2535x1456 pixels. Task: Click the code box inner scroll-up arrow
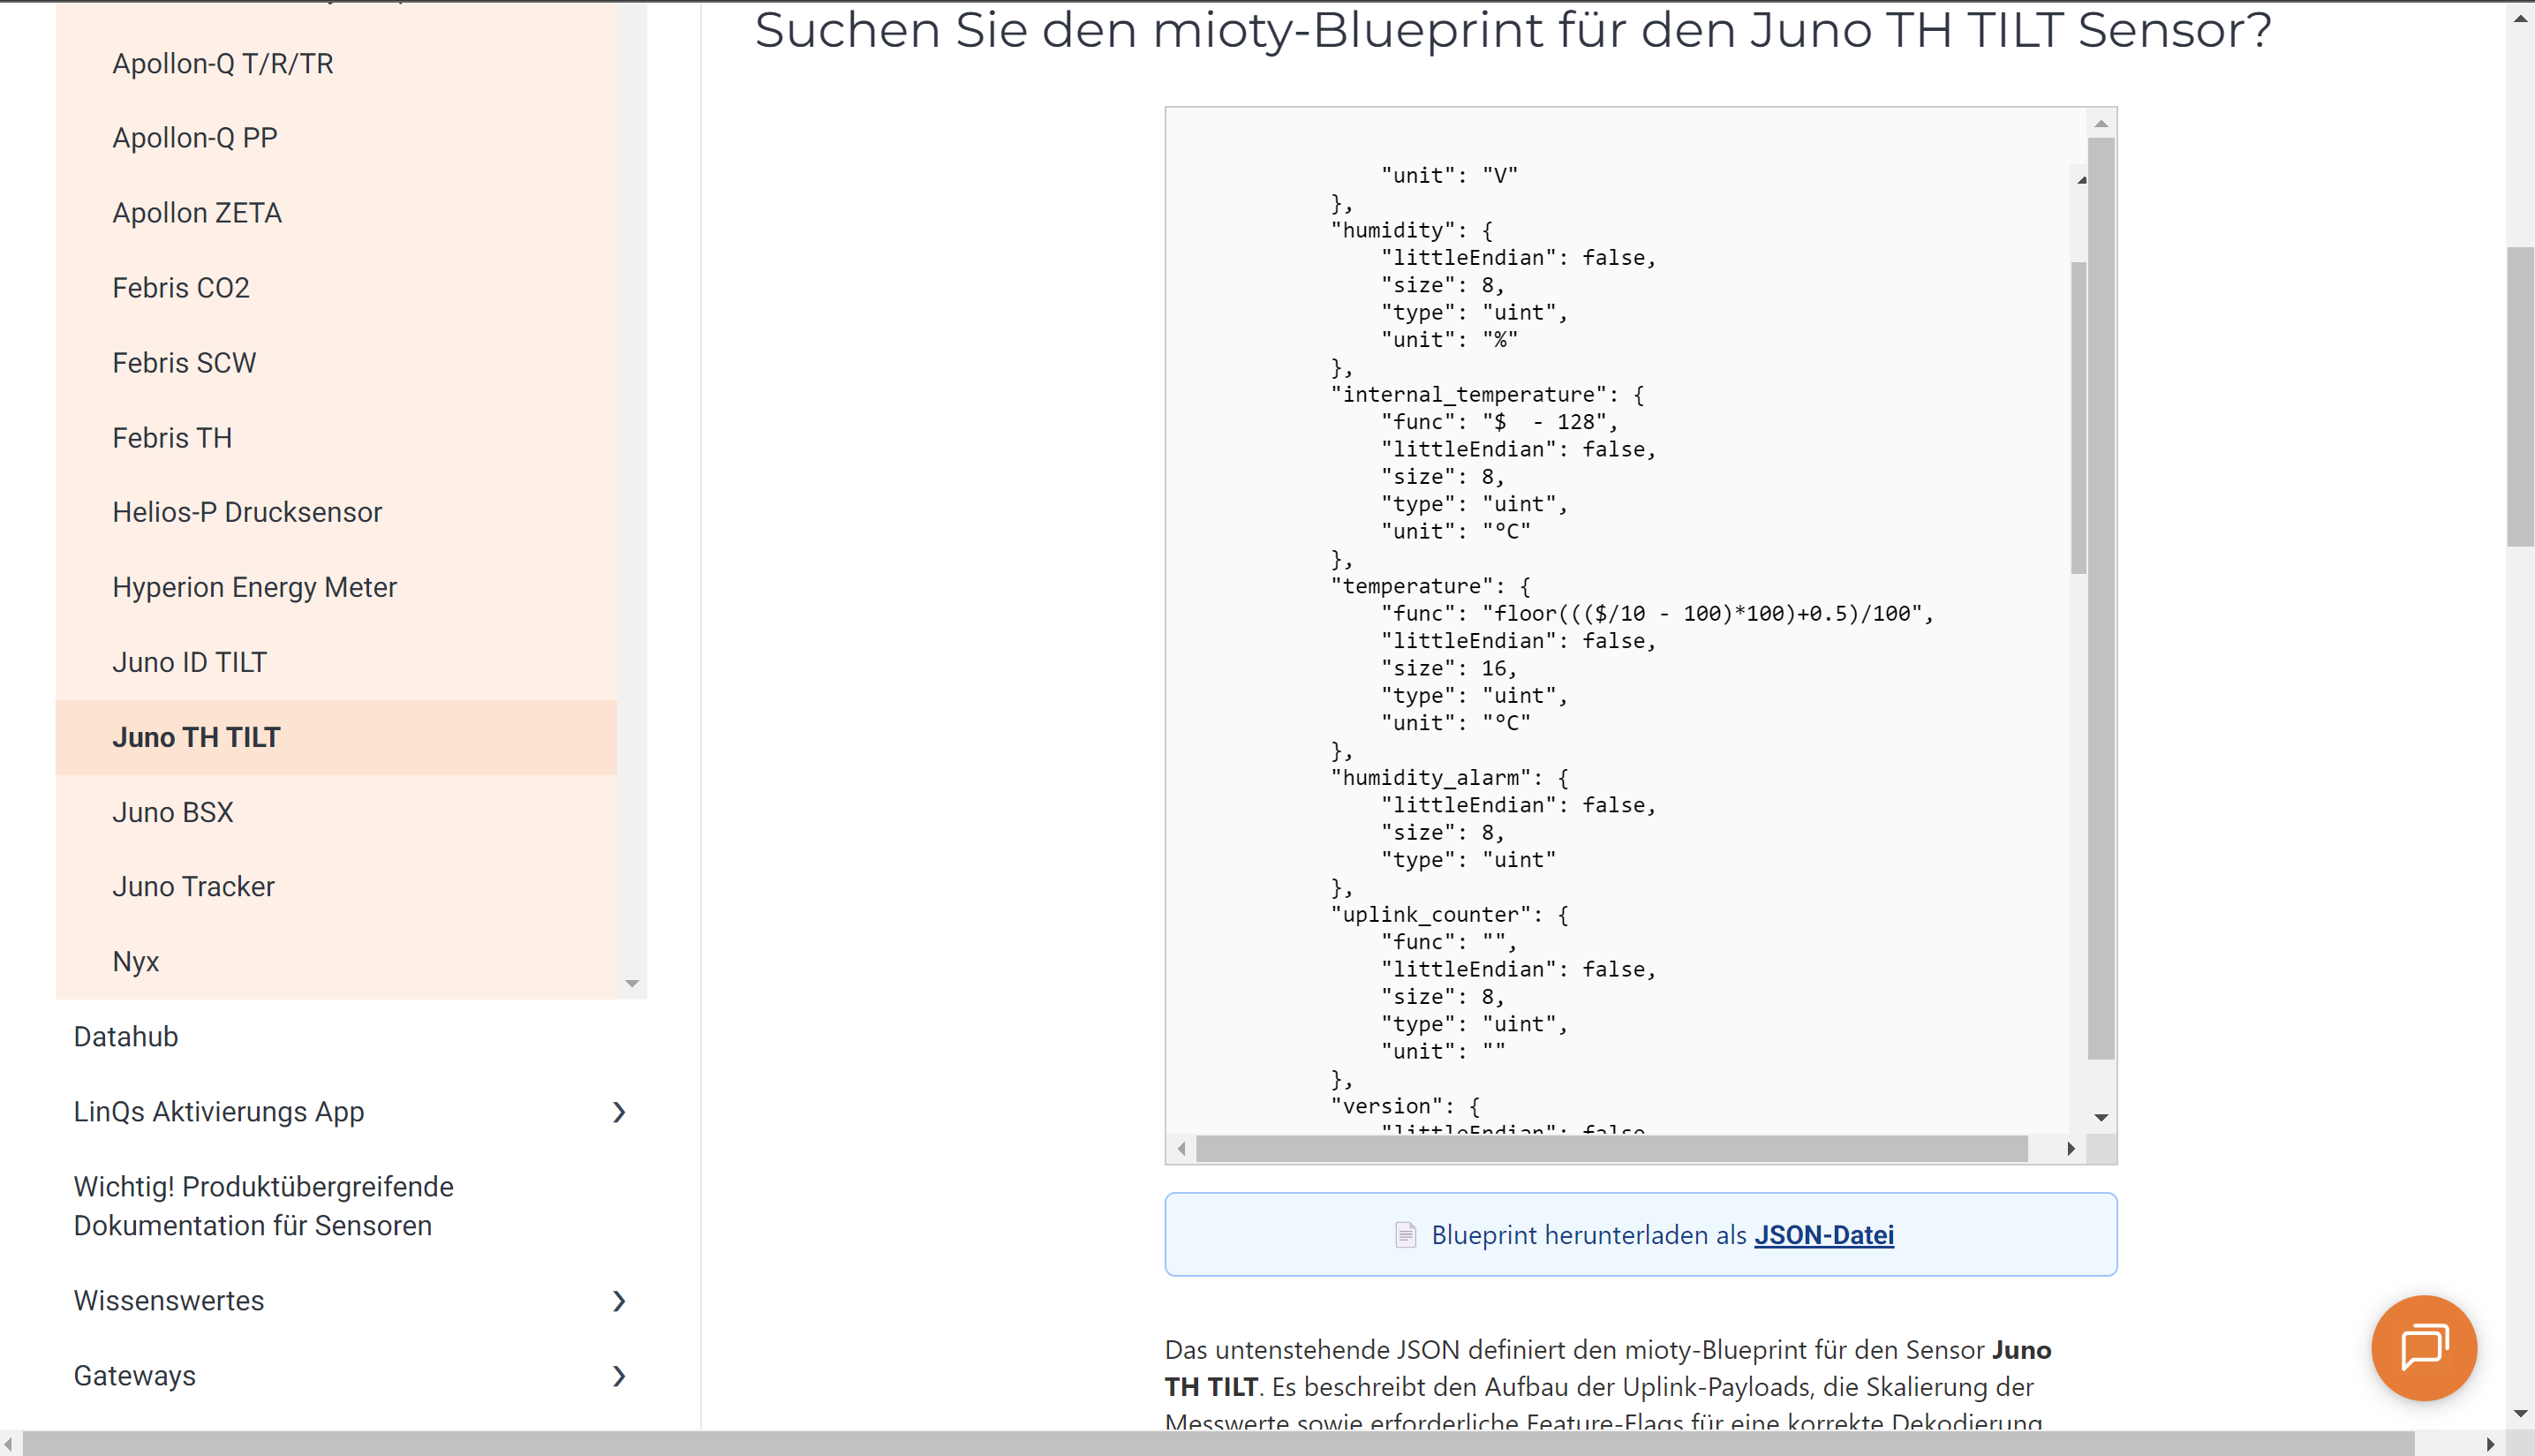[2081, 180]
